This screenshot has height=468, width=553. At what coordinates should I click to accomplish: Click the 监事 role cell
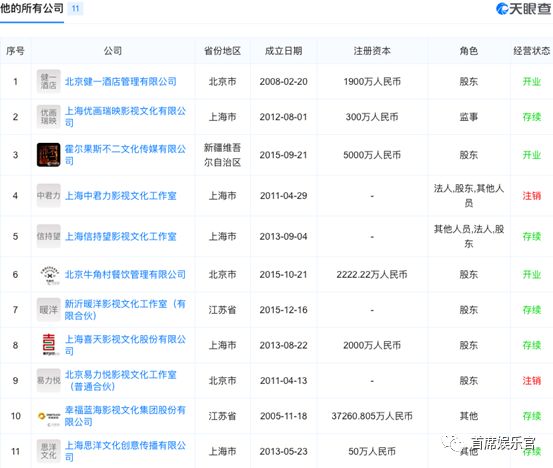coord(469,117)
